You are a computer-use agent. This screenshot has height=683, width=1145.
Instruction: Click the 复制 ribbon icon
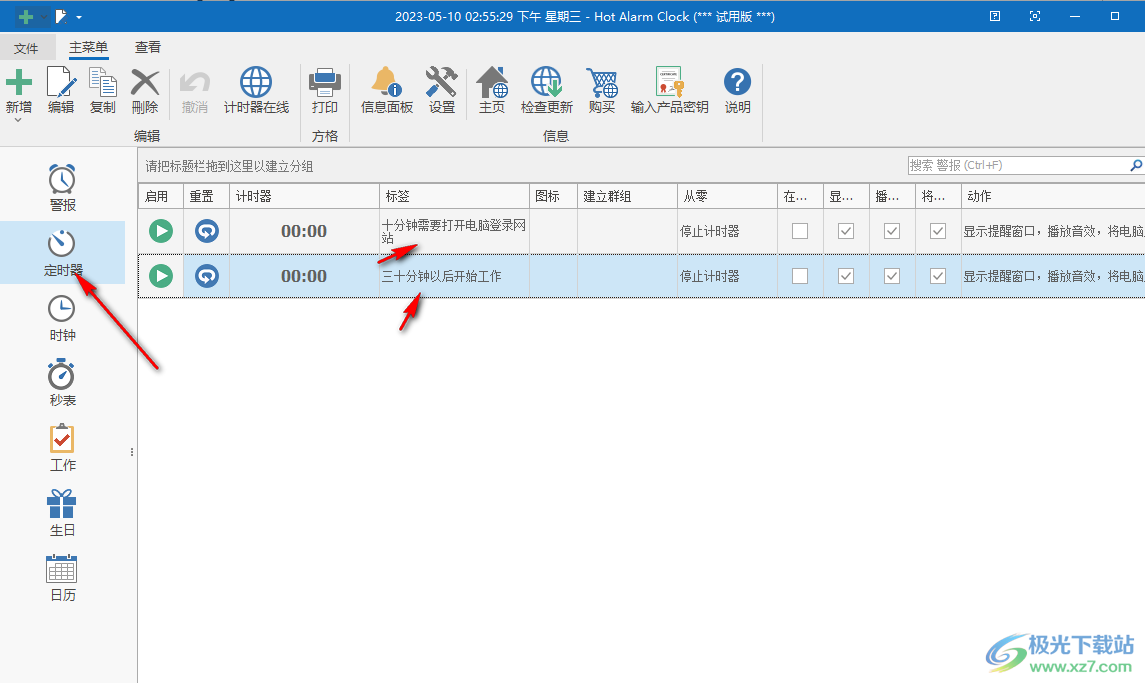(103, 83)
